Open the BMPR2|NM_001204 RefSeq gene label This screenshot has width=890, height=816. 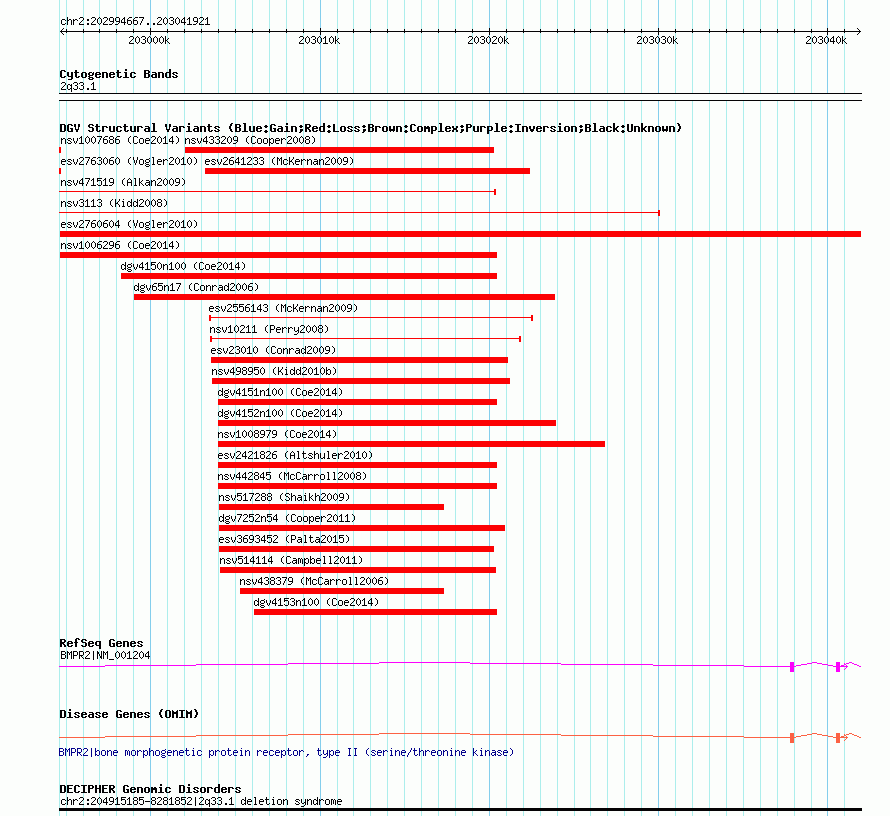coord(105,655)
